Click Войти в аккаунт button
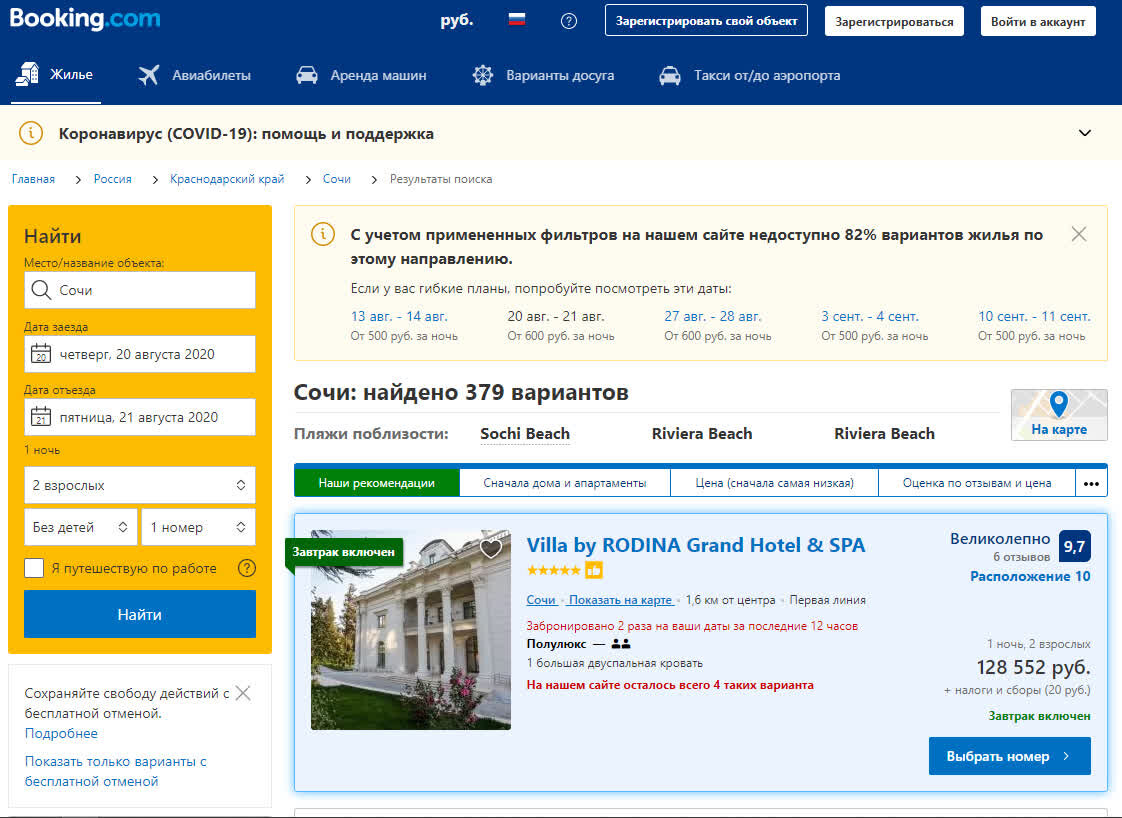The height and width of the screenshot is (818, 1122). point(1038,21)
